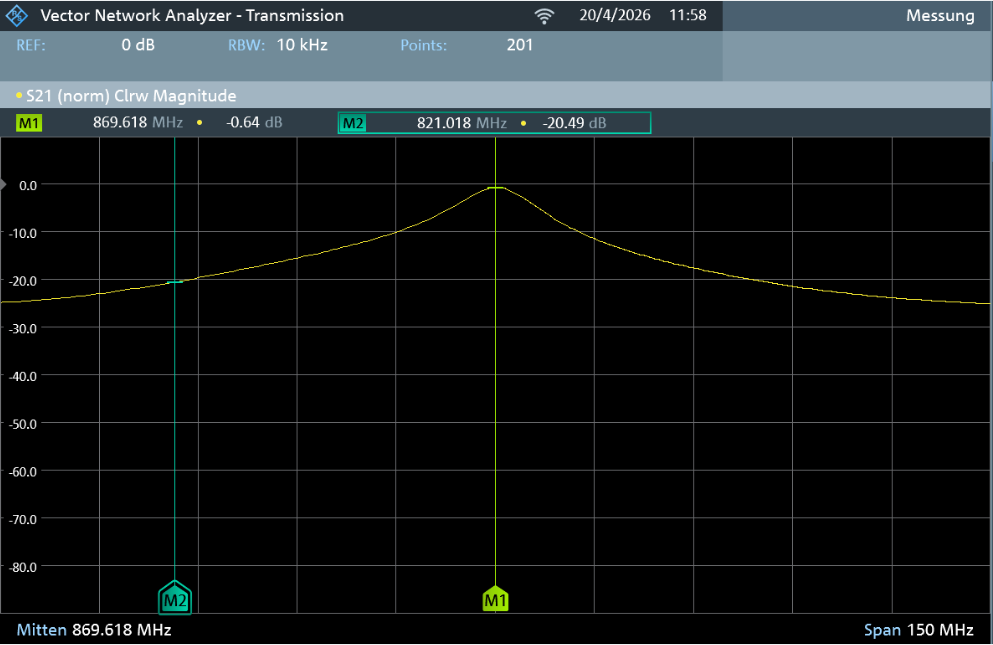Click the teal M2 marker badge
Viewport: 993px width, 645px height.
[353, 123]
